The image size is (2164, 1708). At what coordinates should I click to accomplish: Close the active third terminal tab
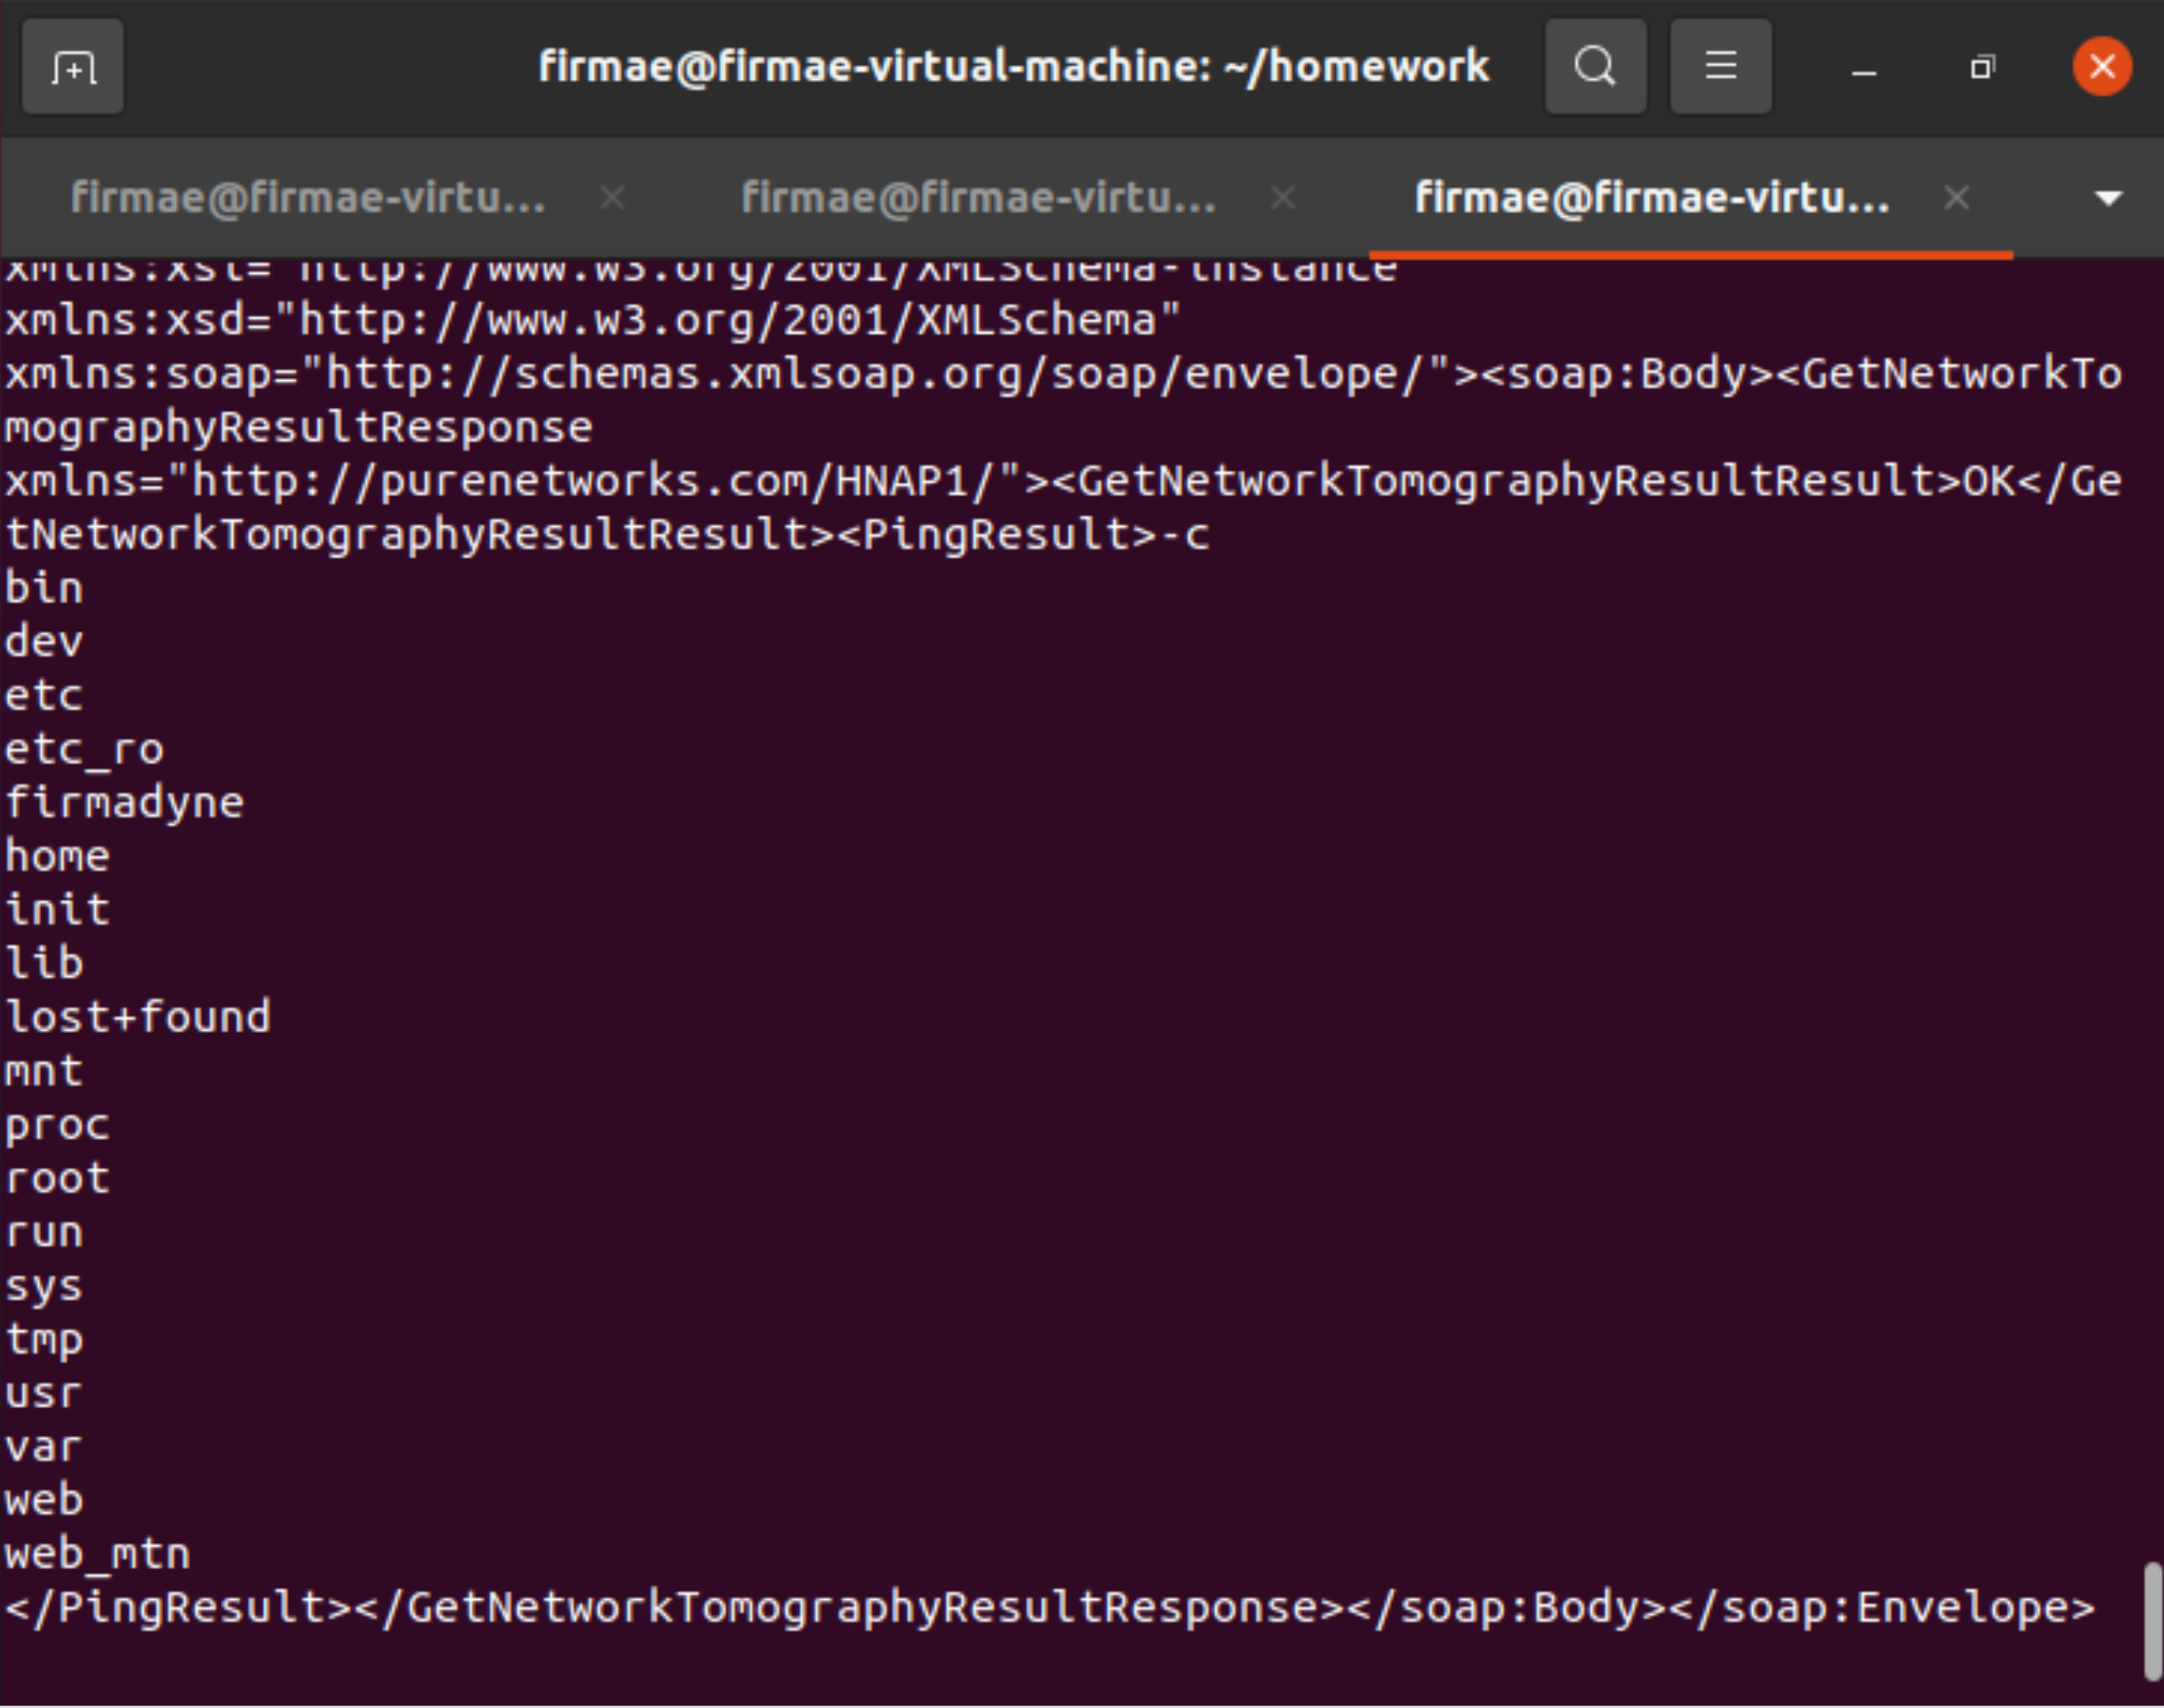1956,198
